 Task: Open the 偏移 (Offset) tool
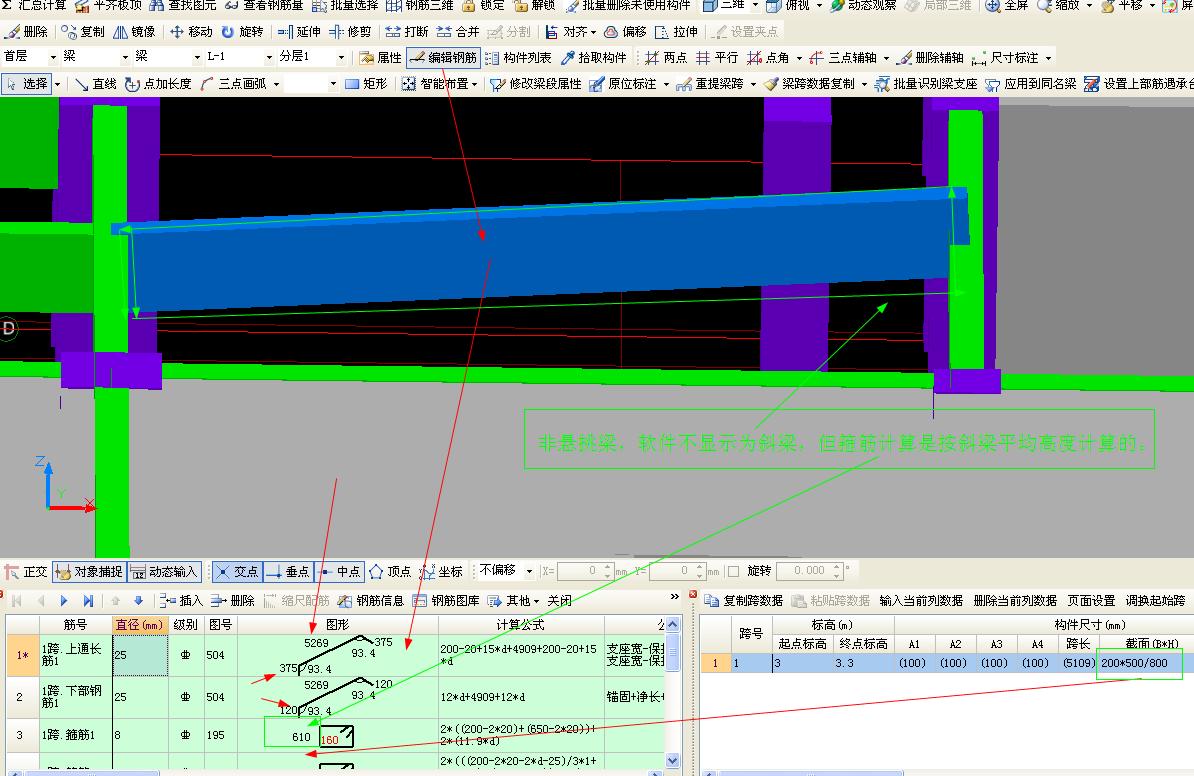[624, 32]
